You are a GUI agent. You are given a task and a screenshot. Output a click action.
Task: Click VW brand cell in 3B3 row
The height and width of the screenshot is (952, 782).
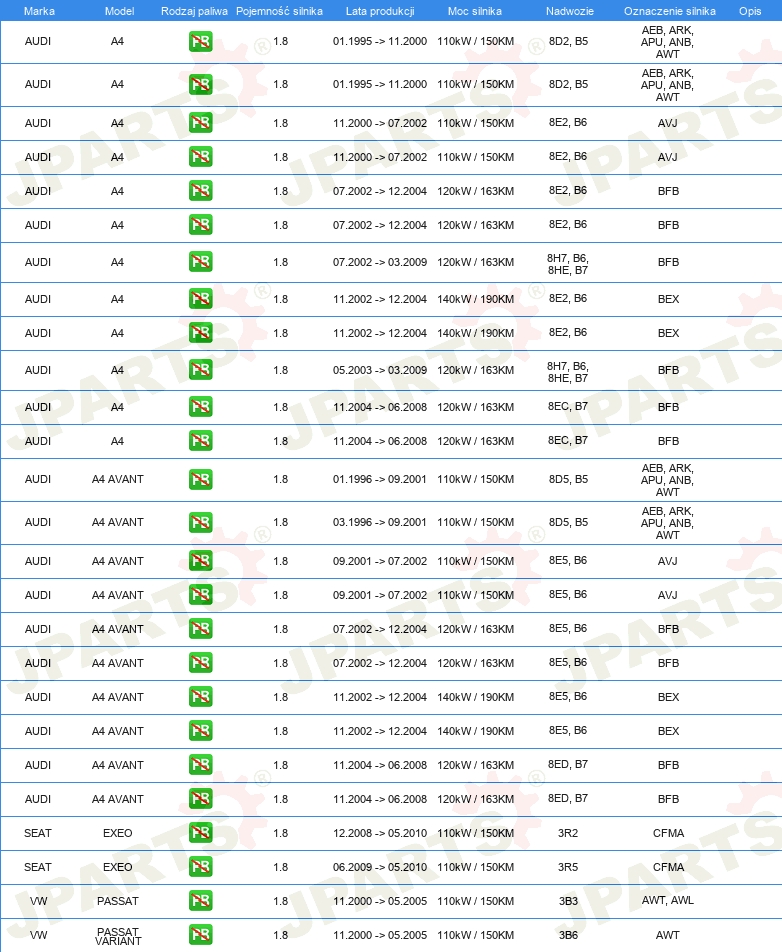(38, 902)
